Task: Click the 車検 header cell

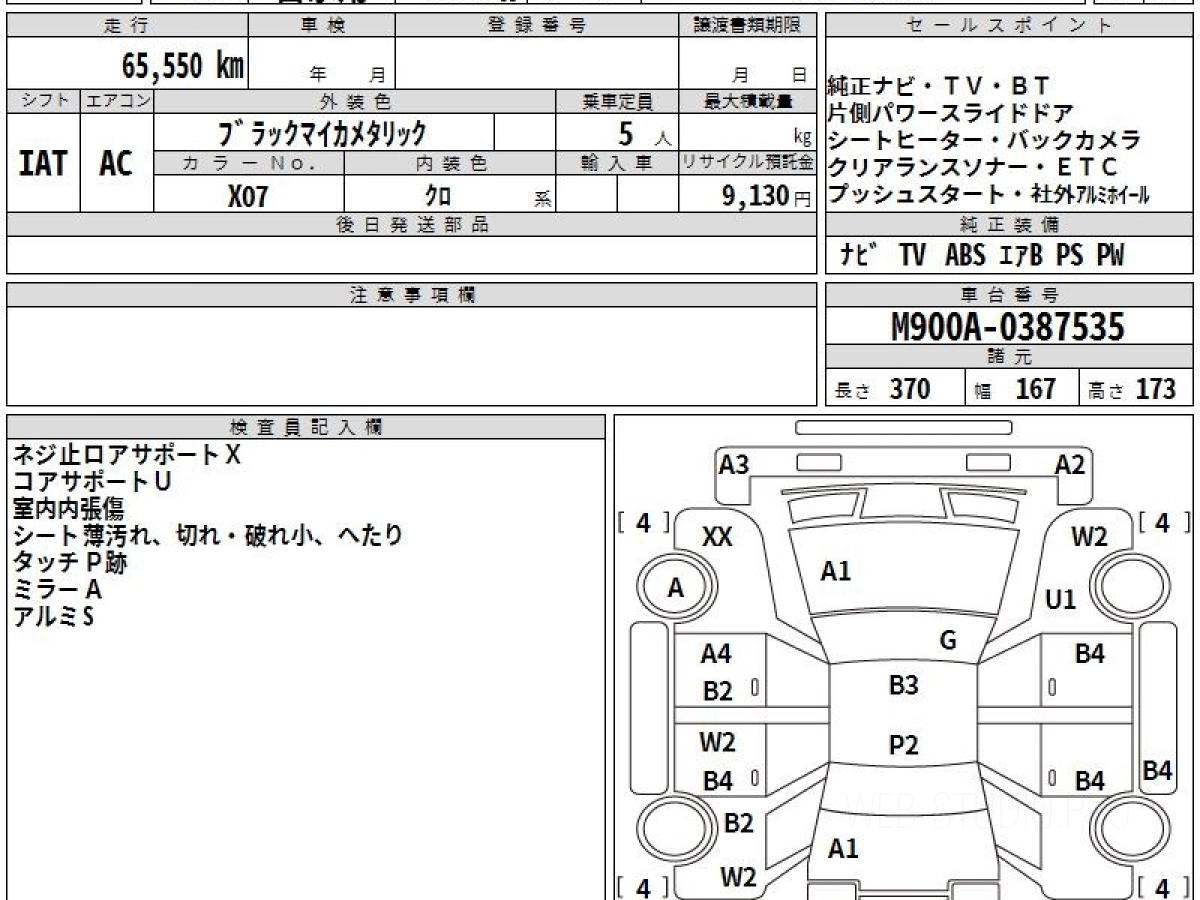Action: (321, 26)
